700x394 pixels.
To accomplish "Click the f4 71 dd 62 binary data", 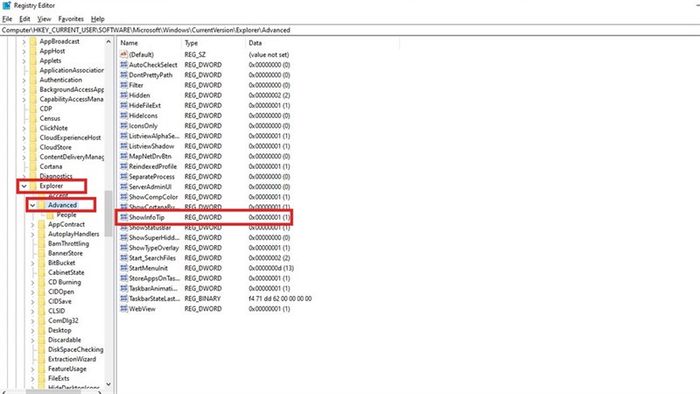I will 280,299.
